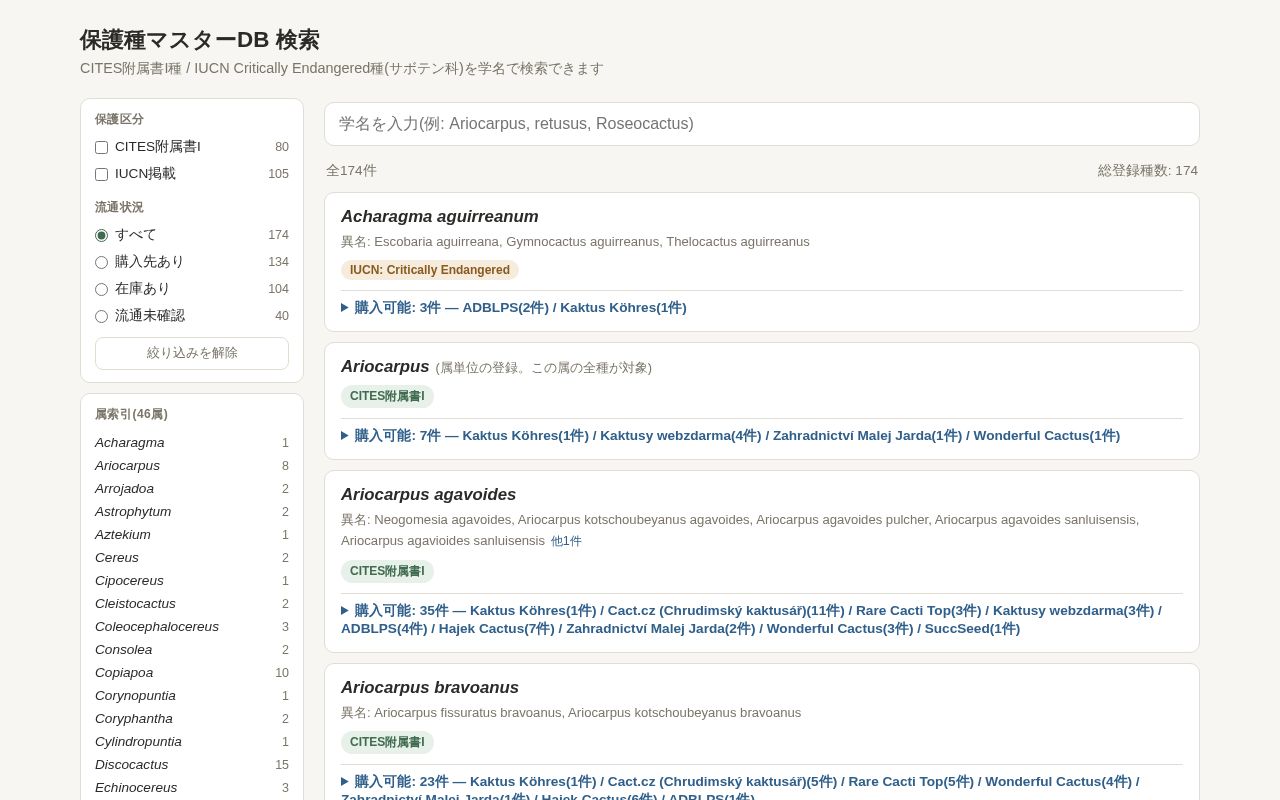Viewport: 1280px width, 800px height.
Task: Go to Cipocereus in genus index
Action: pyautogui.click(x=192, y=581)
